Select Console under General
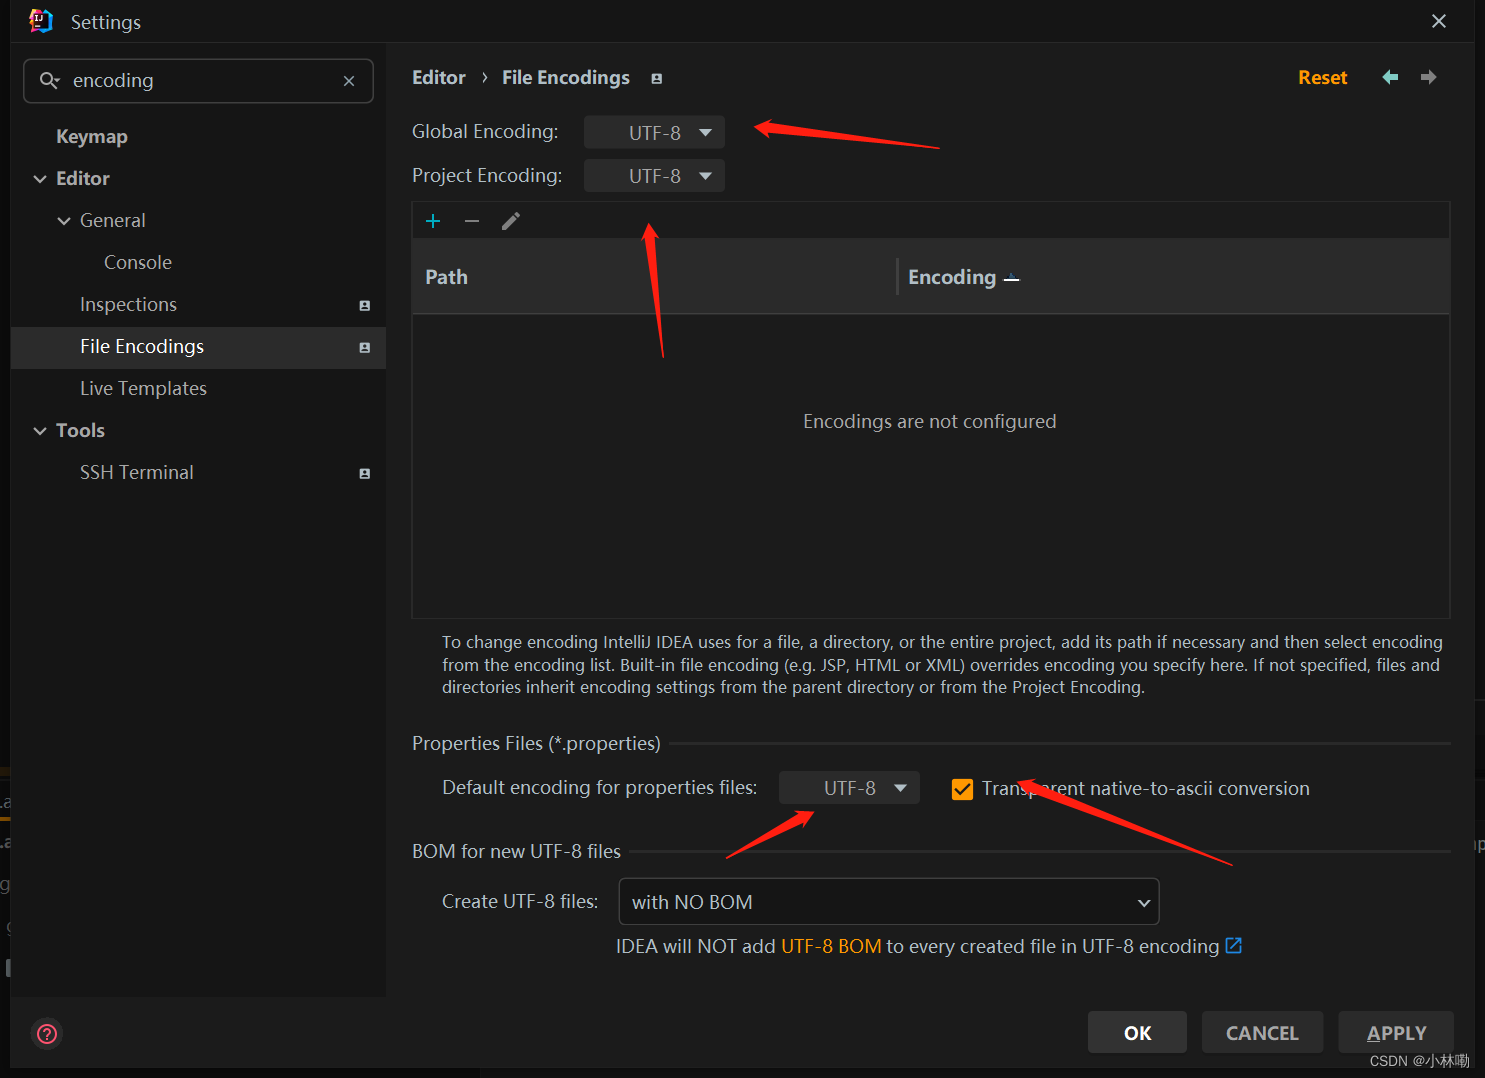This screenshot has width=1485, height=1078. pos(138,262)
